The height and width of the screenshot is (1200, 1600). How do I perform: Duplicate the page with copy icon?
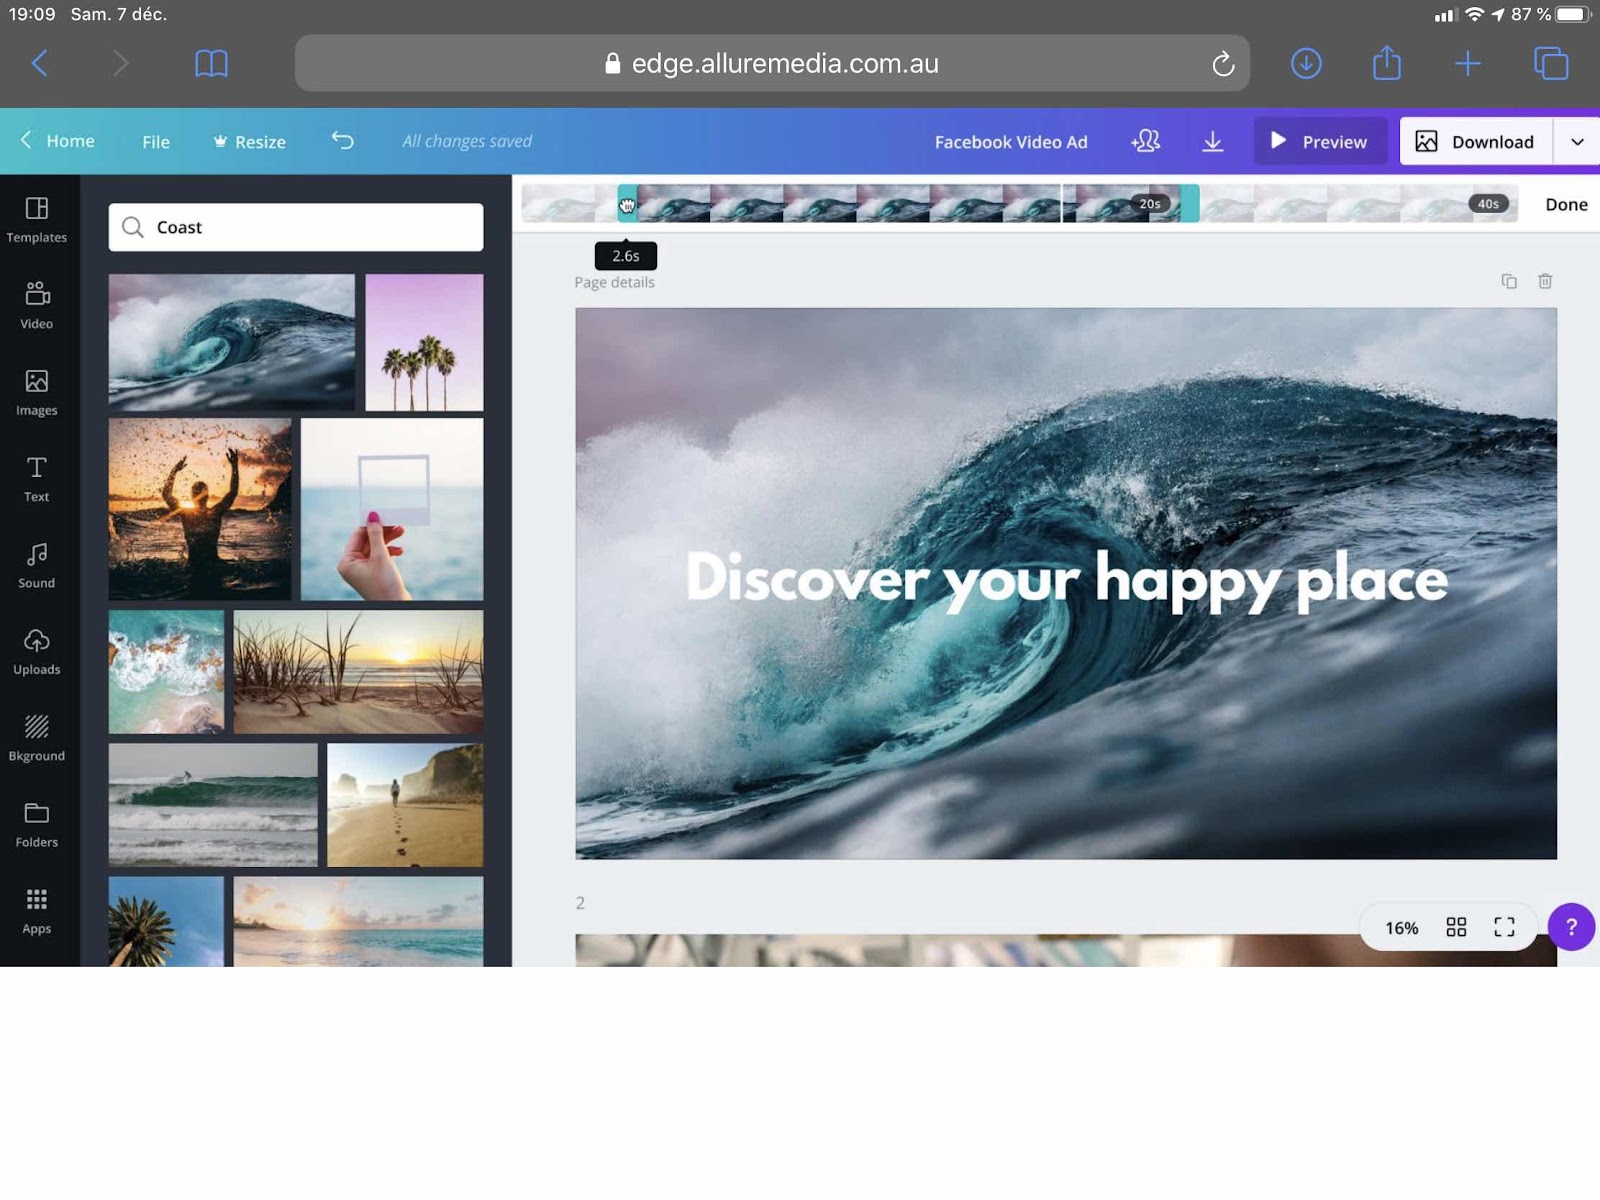(x=1509, y=281)
